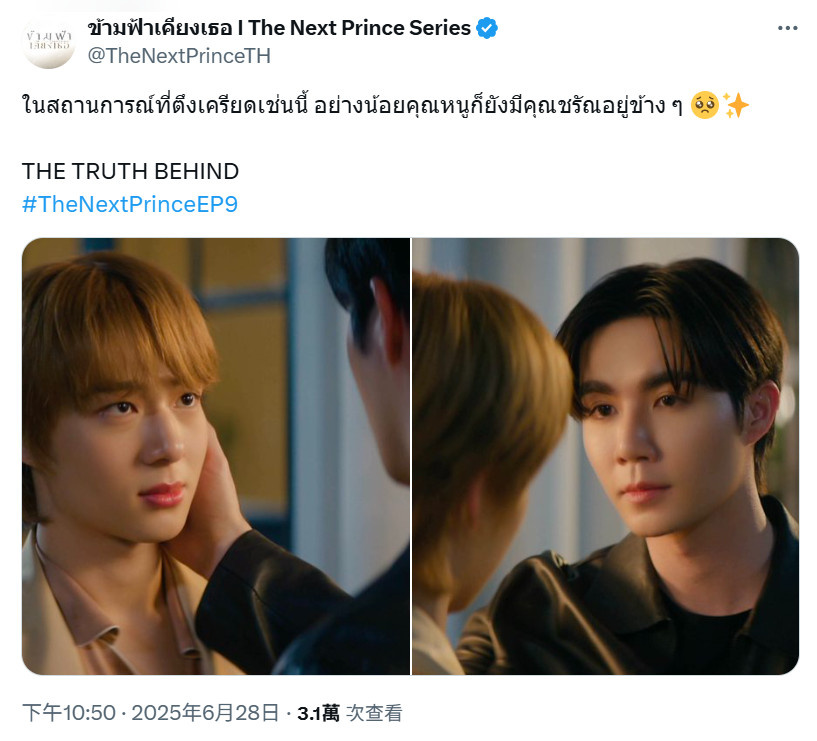Open the round profile avatar

(48, 42)
